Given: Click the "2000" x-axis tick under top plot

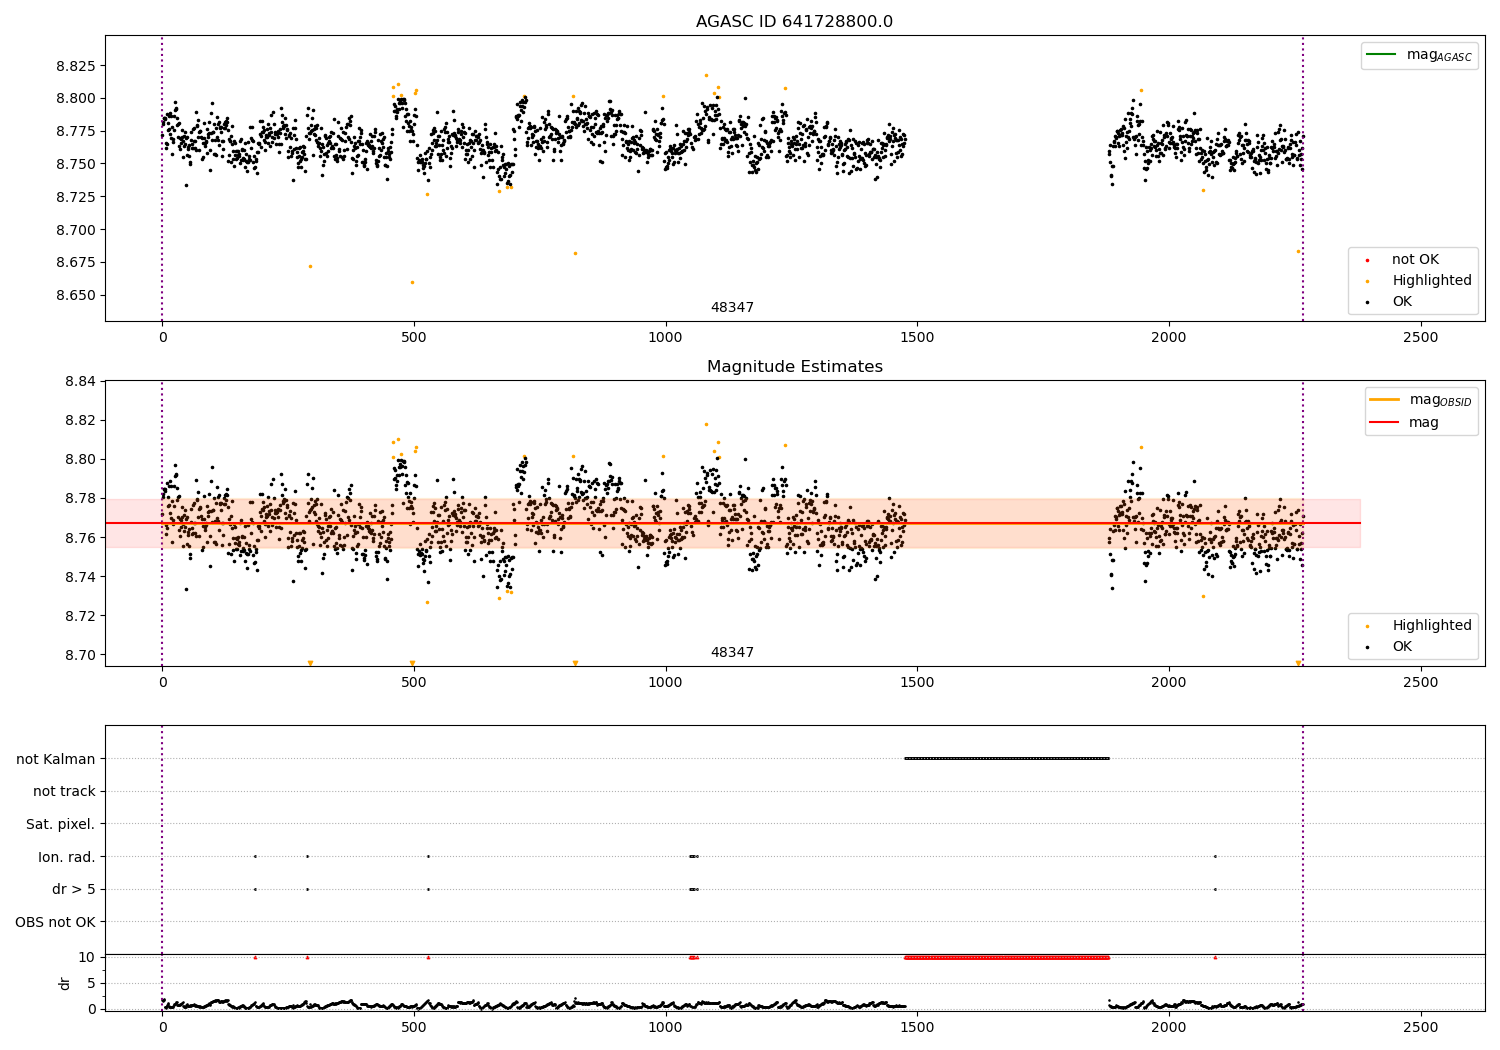Looking at the screenshot, I should click(1169, 338).
